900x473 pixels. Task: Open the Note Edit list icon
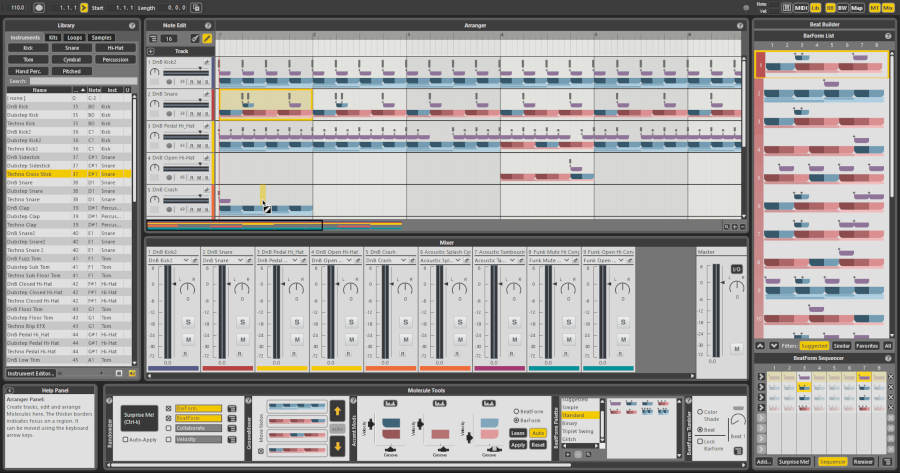click(153, 38)
